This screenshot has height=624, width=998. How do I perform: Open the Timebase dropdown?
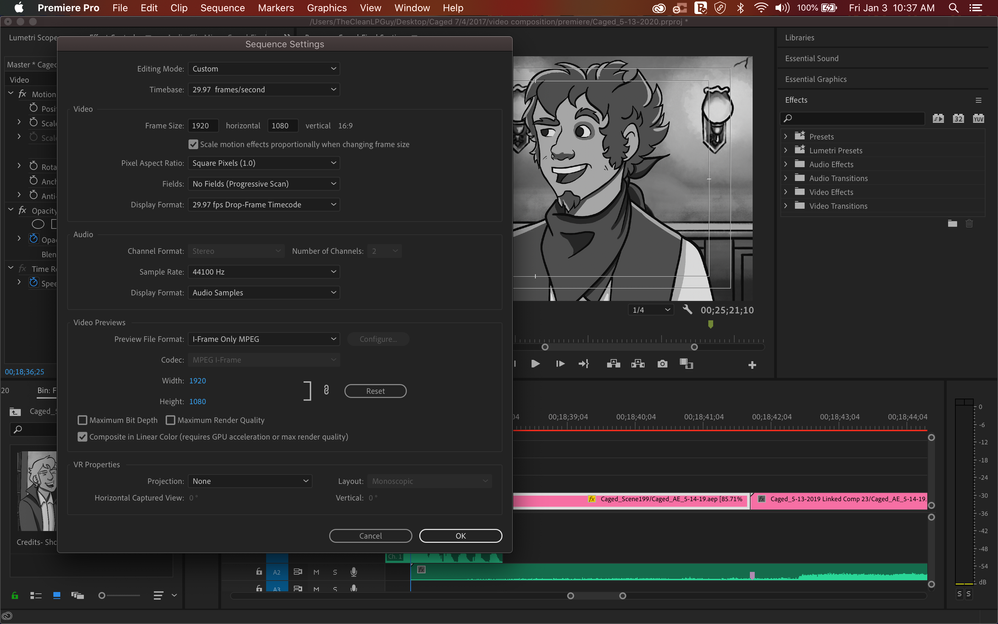(x=264, y=89)
